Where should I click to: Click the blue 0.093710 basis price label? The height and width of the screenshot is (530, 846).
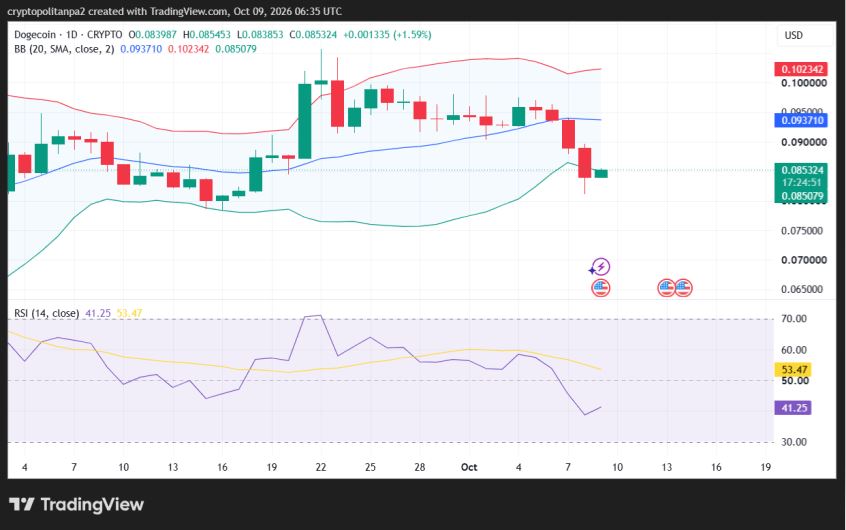801,120
